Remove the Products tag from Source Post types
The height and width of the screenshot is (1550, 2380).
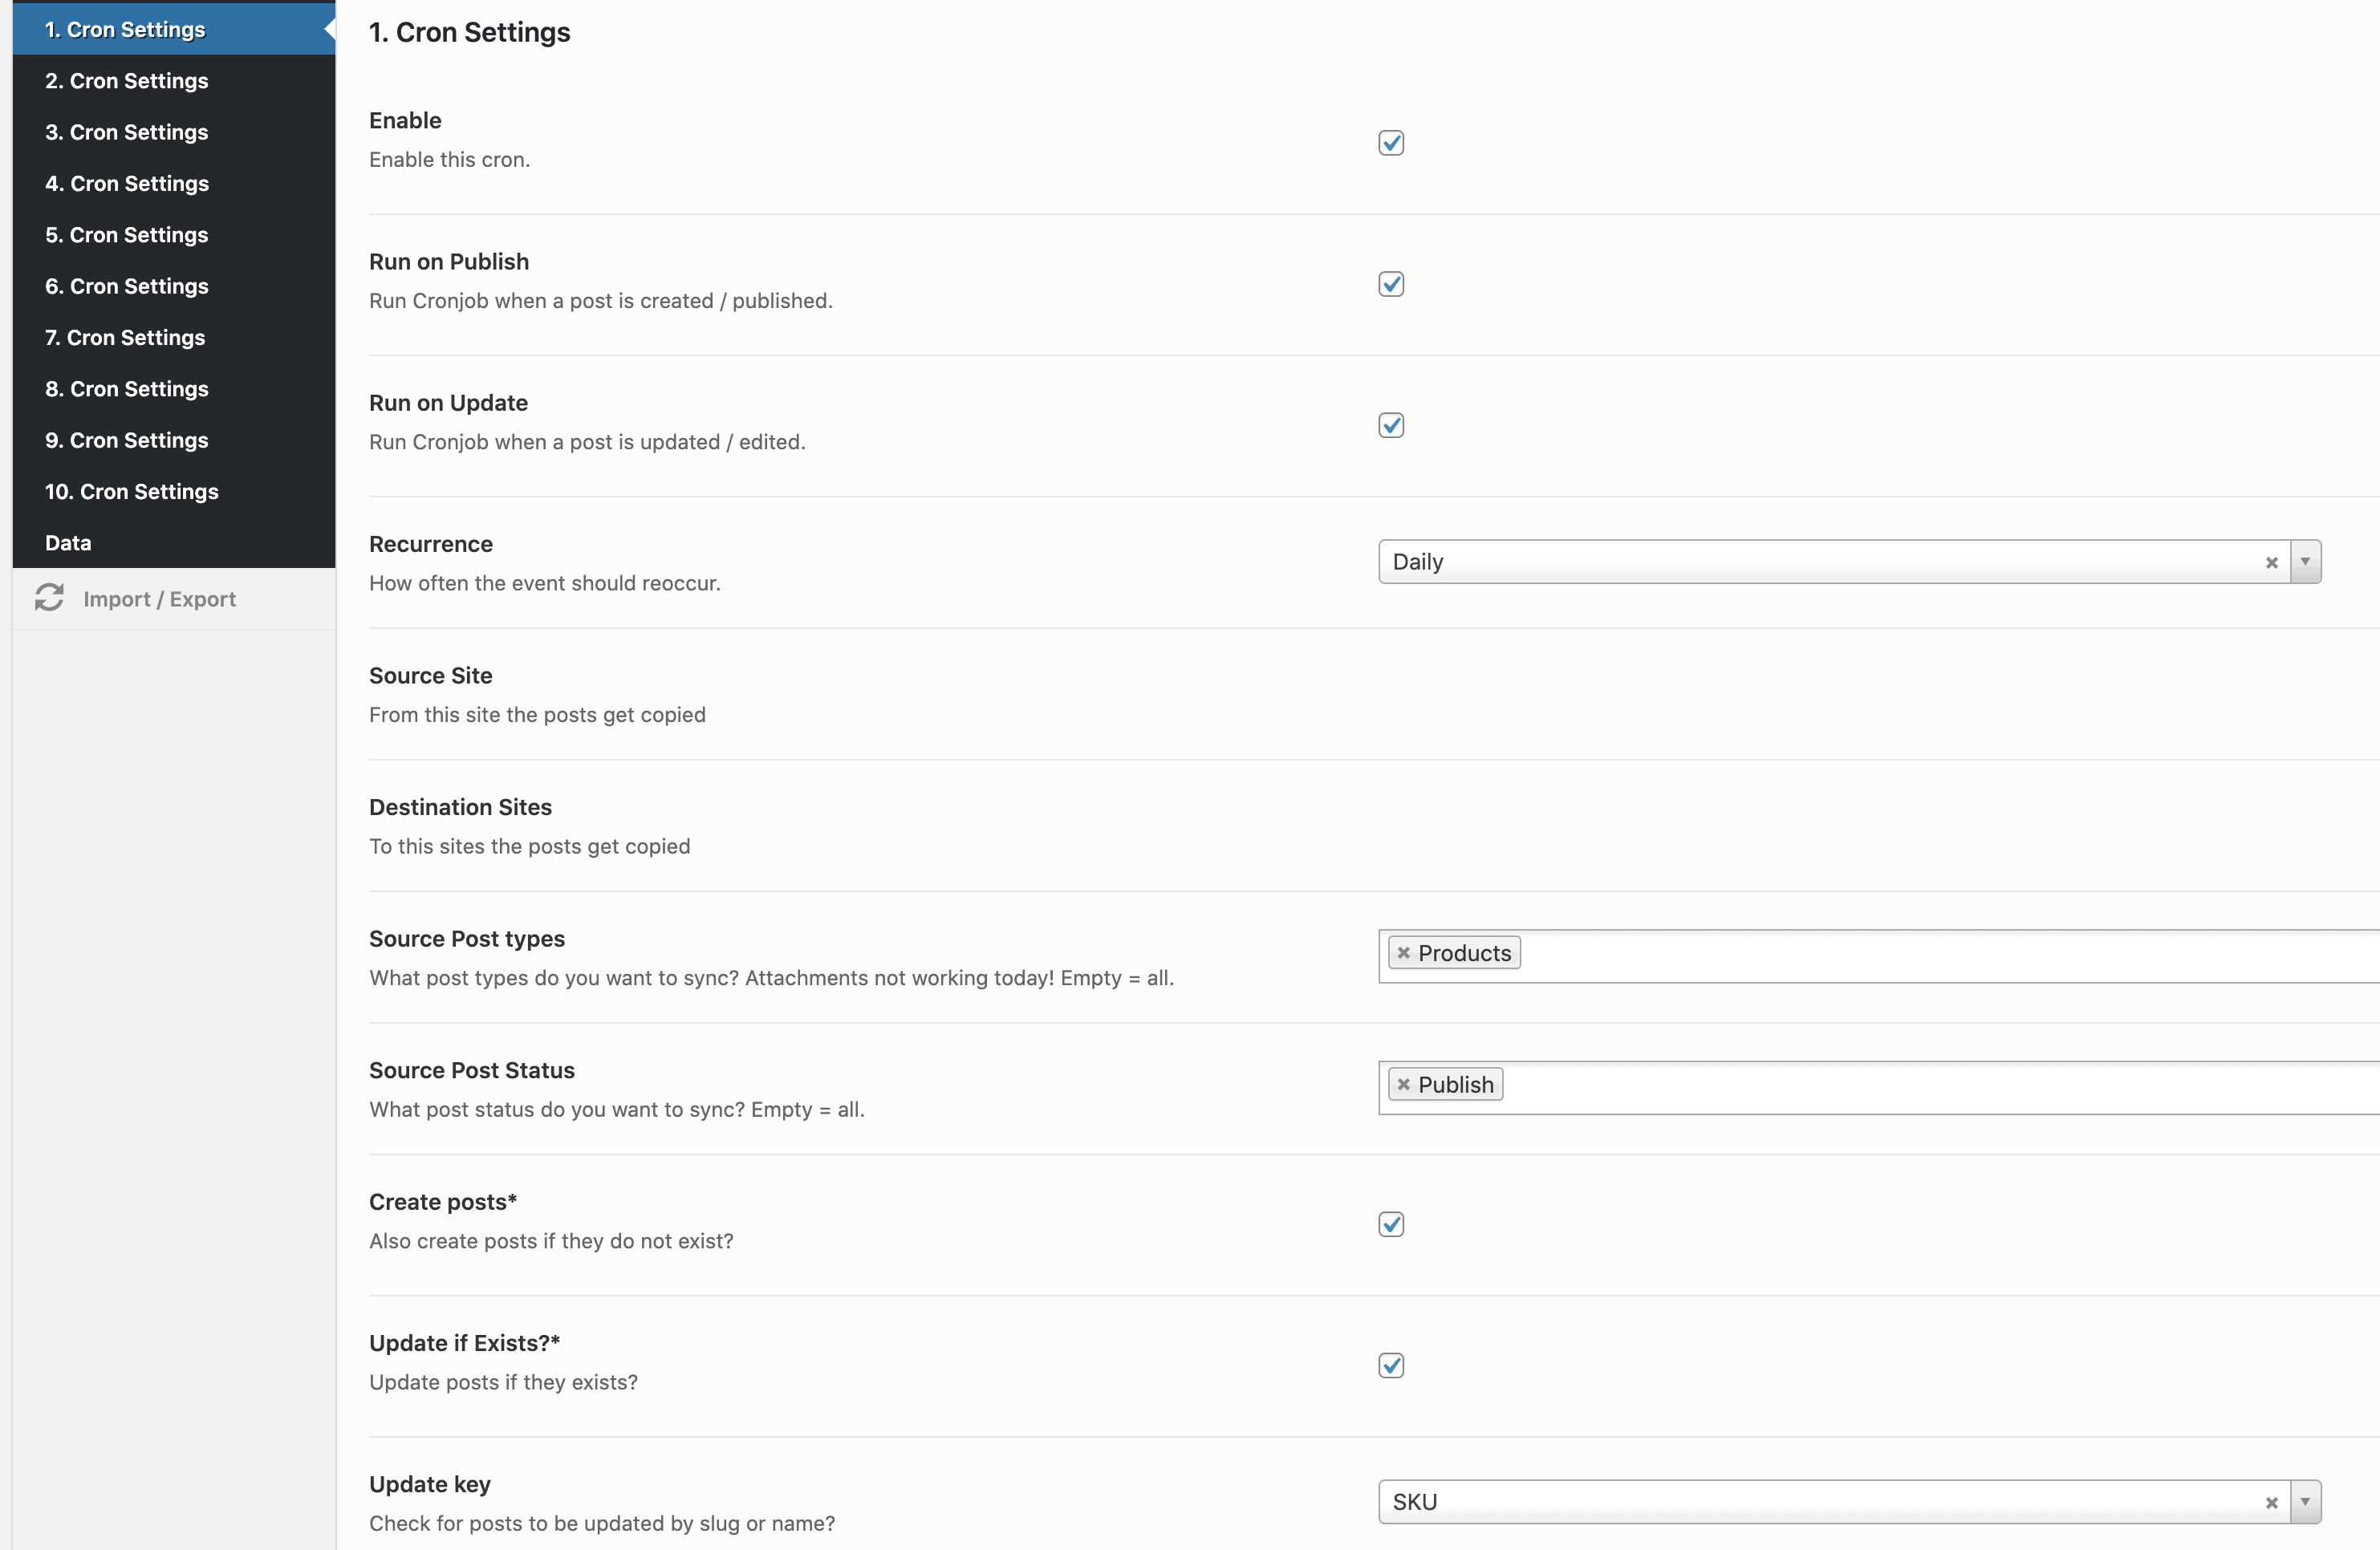(x=1404, y=952)
